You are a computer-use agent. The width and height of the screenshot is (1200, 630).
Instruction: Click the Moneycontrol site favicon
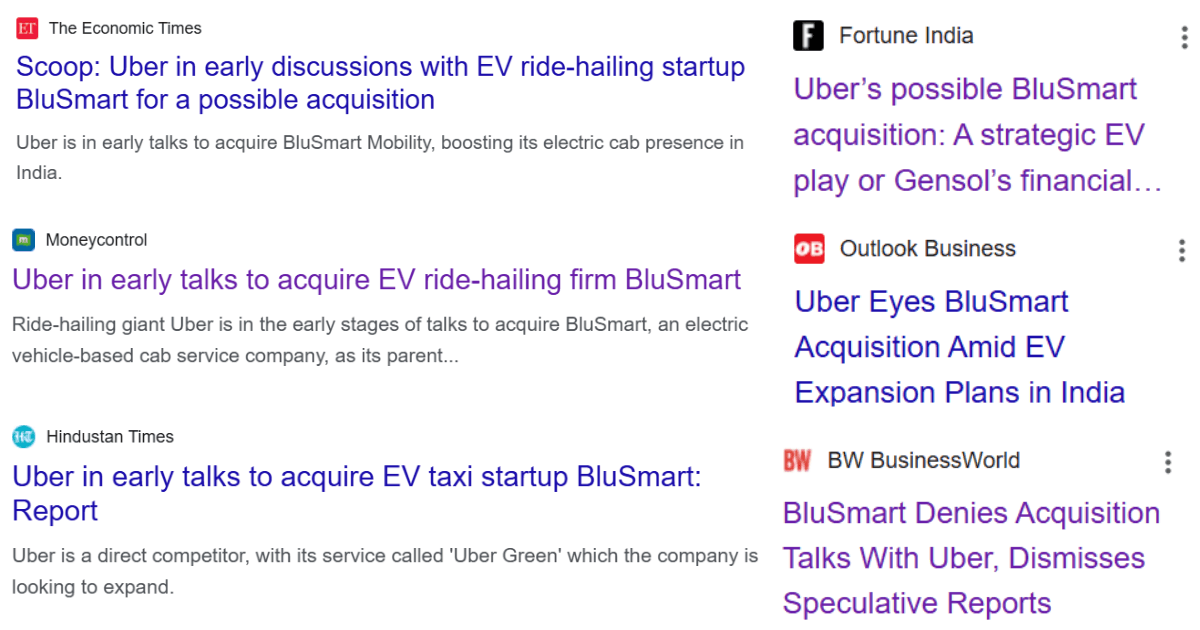pyautogui.click(x=23, y=240)
